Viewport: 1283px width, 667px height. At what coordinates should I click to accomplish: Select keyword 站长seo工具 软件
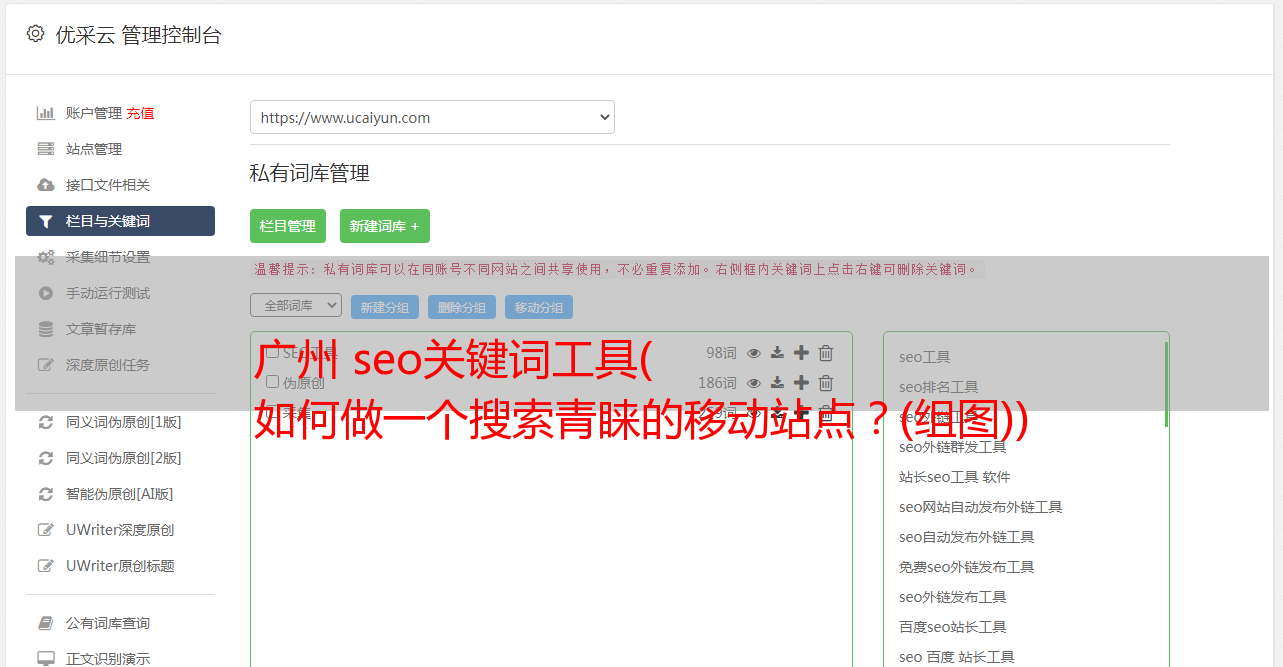point(955,477)
